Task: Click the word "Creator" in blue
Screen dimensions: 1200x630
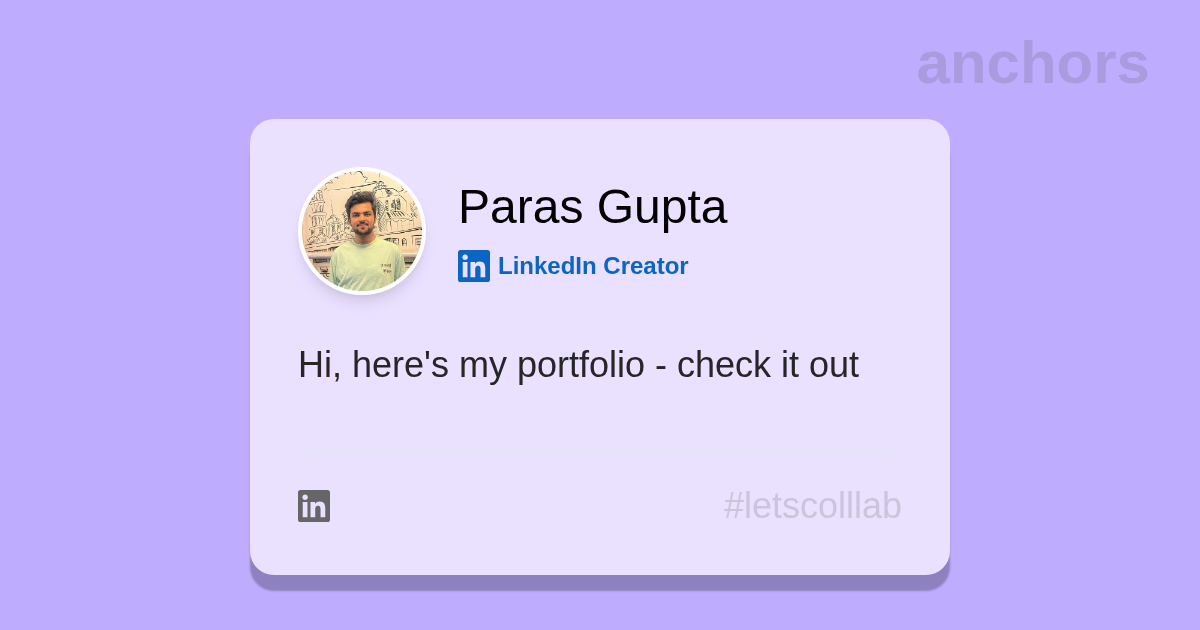Action: (x=646, y=266)
